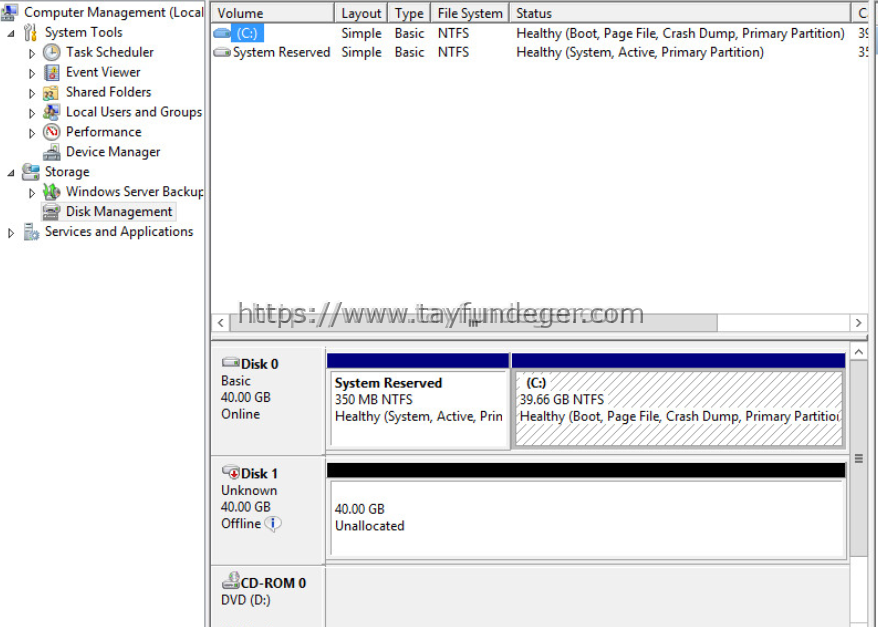Click the Disk 0 Basic label panel
878x627 pixels.
(x=268, y=401)
